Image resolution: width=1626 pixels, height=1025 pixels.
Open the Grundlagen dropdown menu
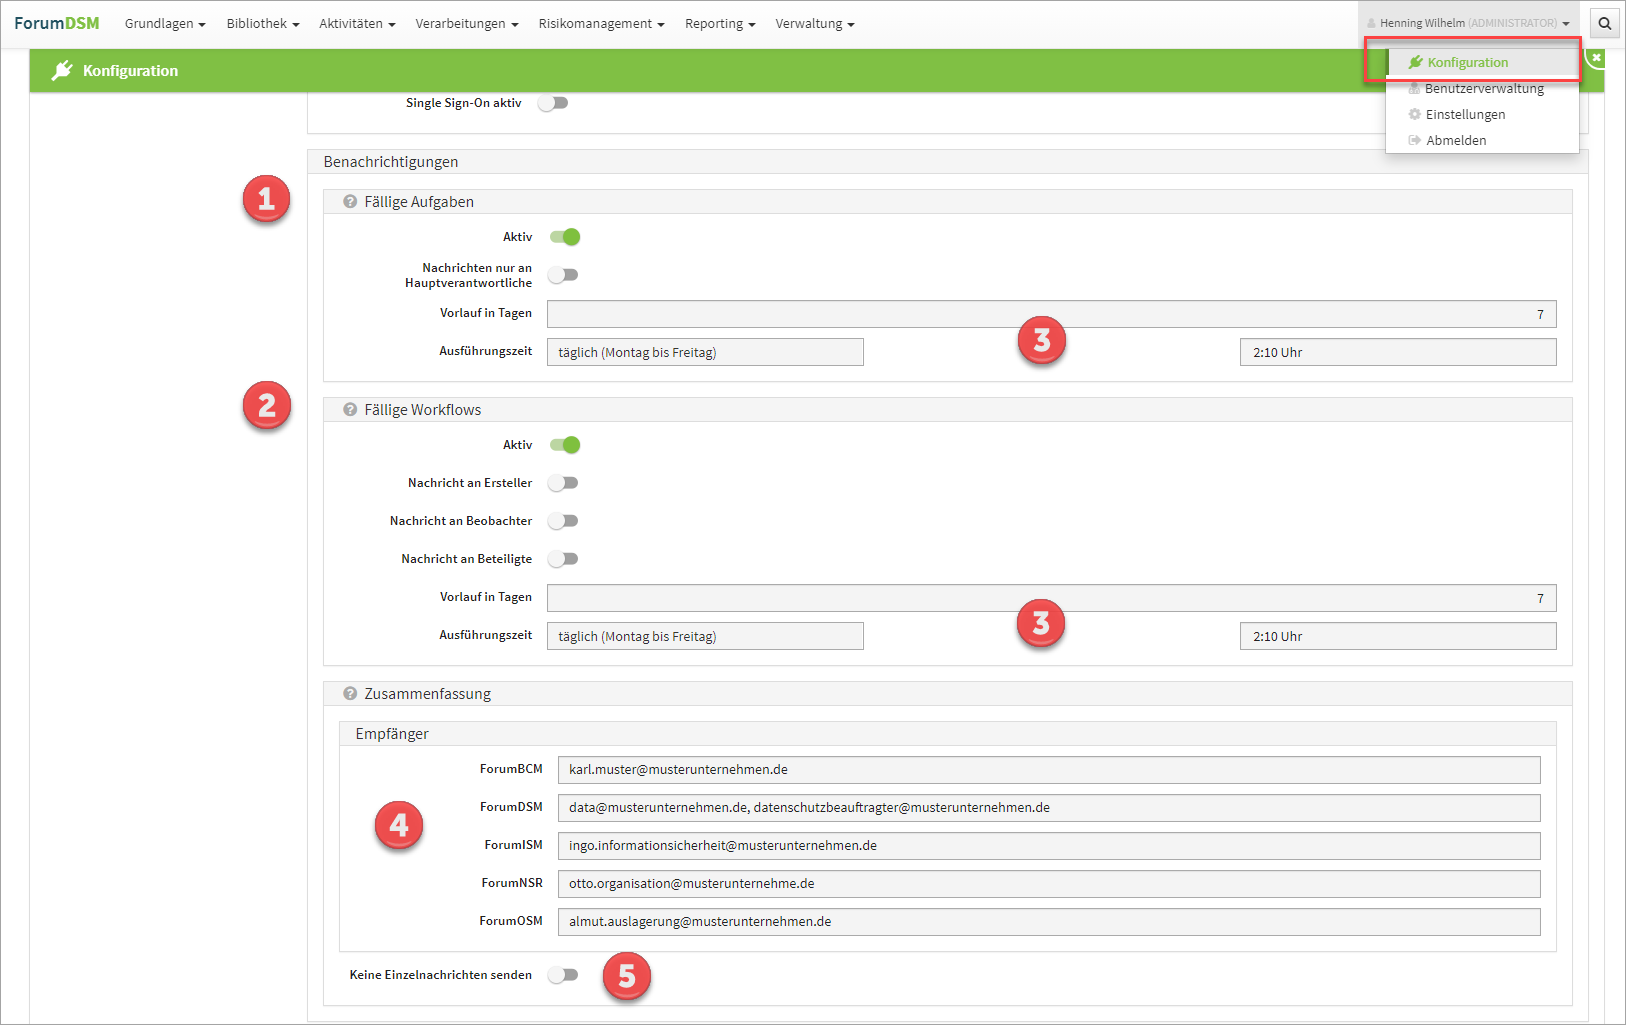(x=165, y=24)
